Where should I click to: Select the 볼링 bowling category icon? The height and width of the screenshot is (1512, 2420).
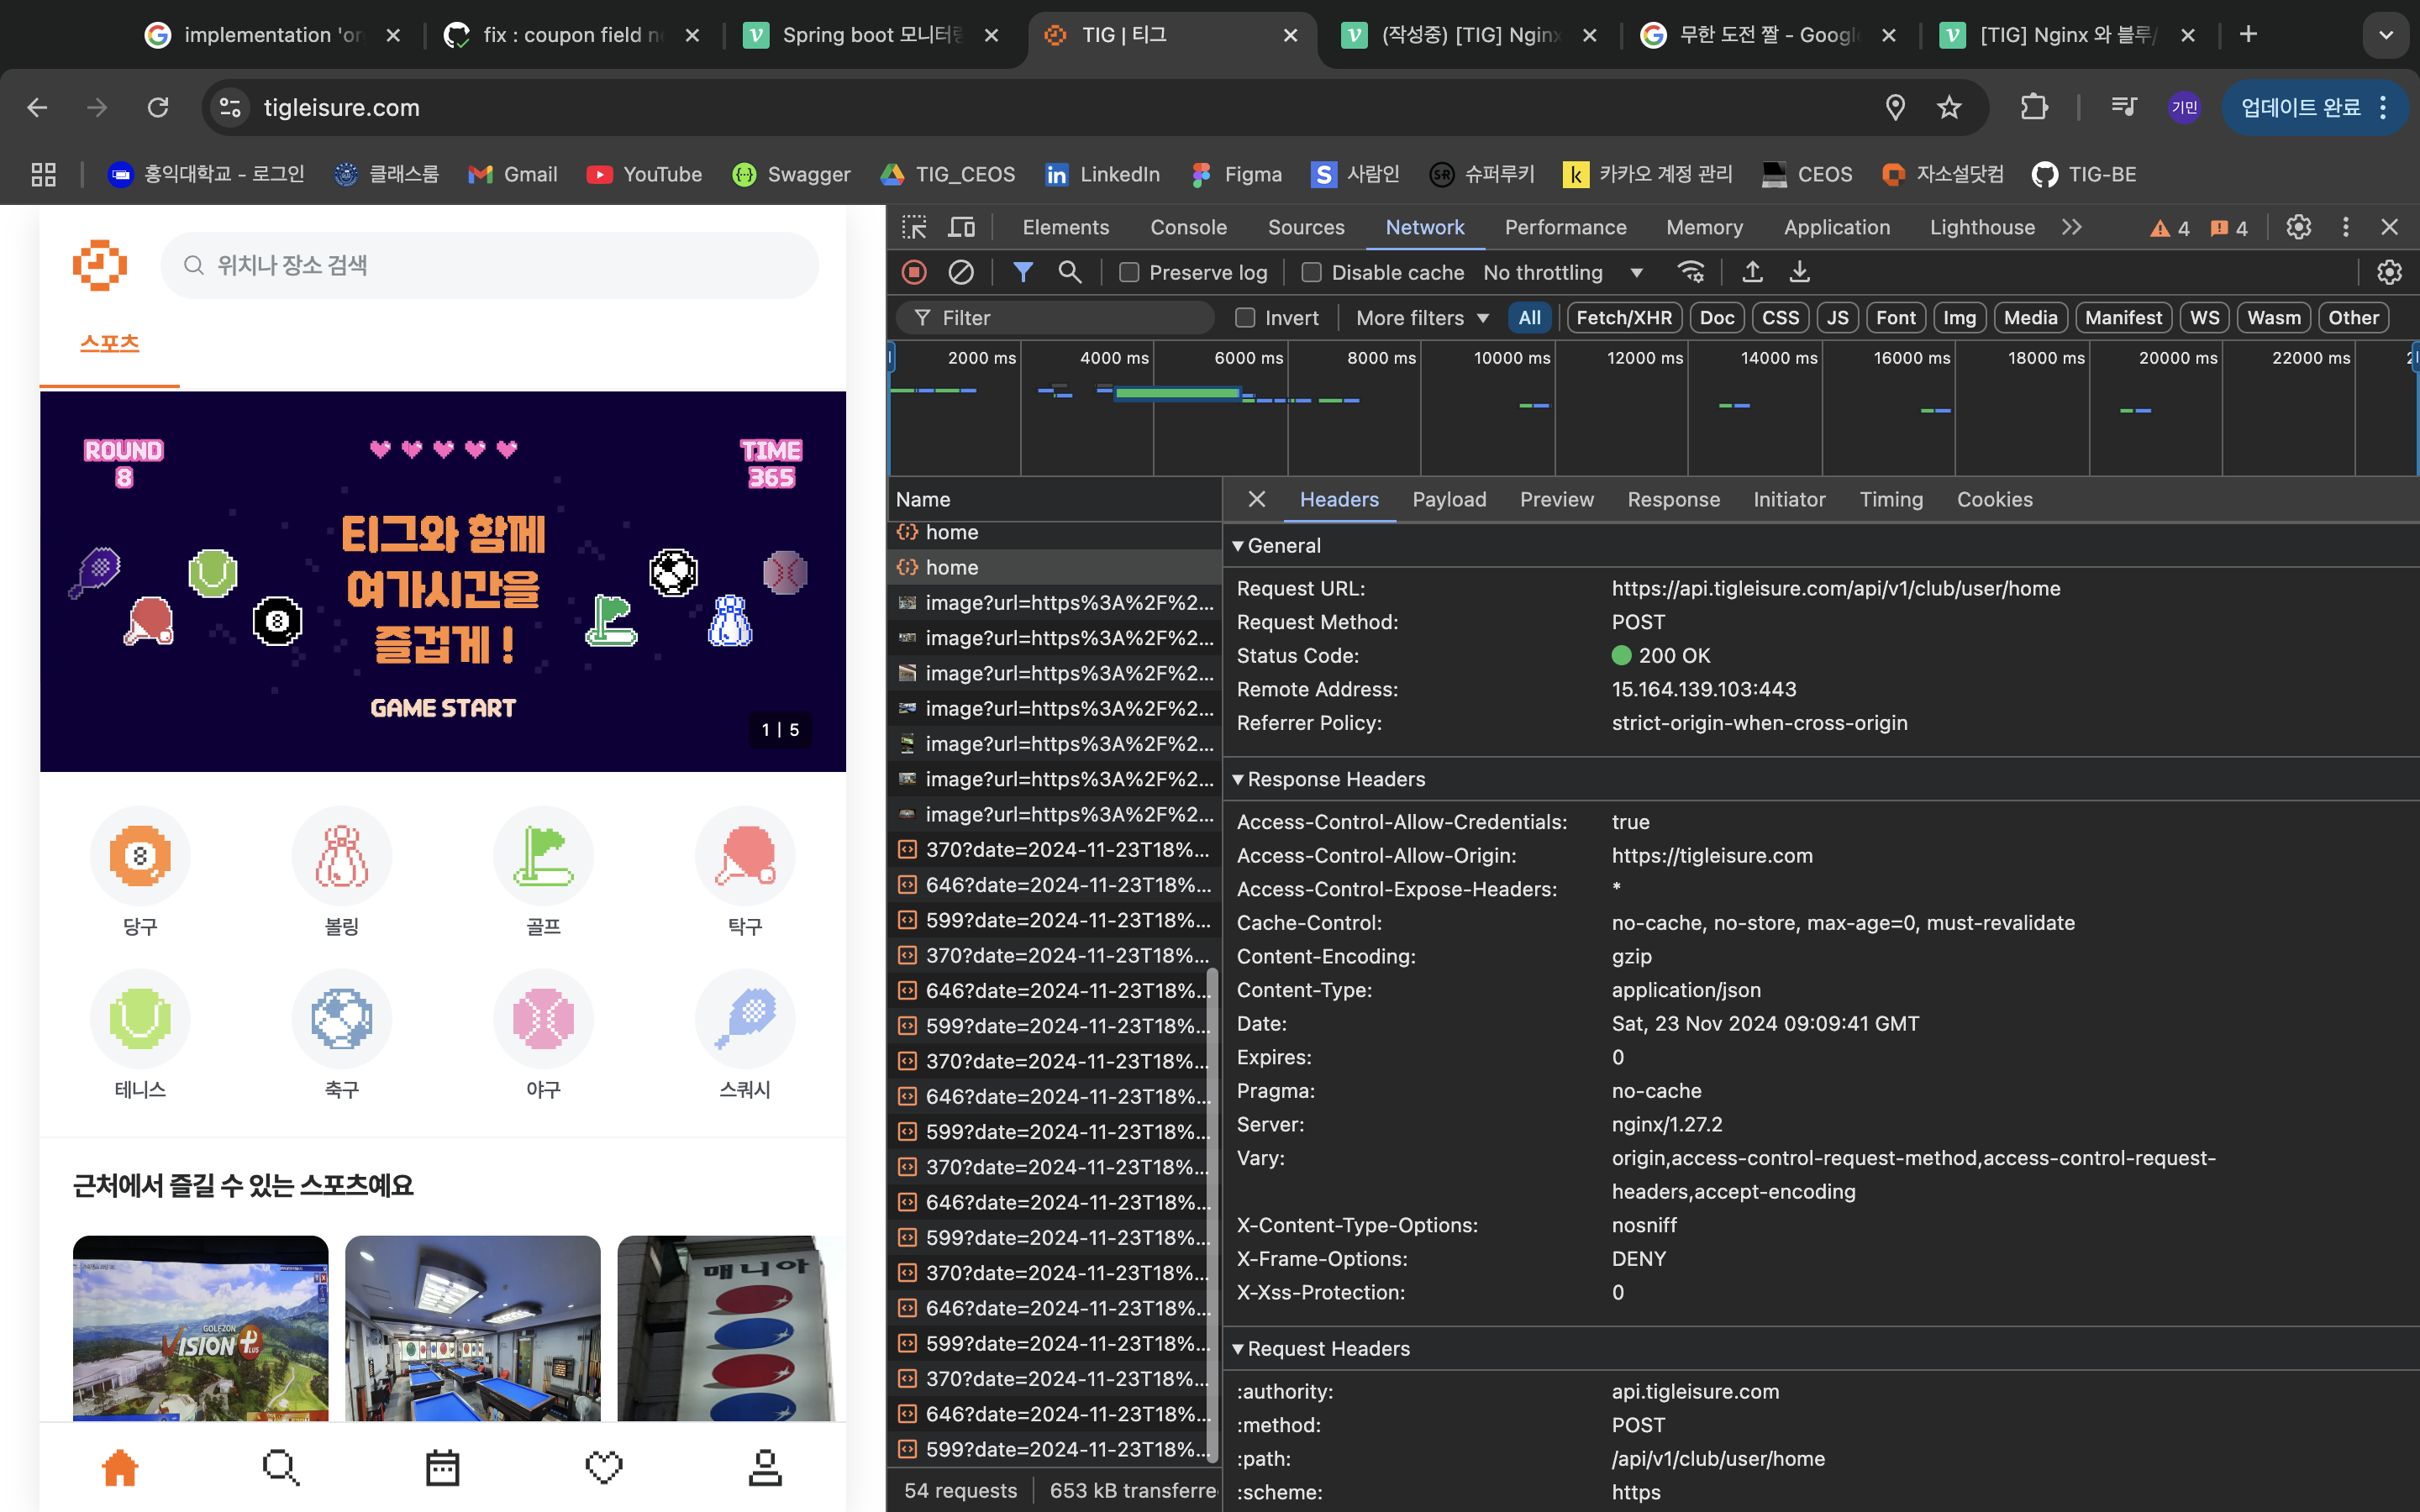[x=342, y=857]
